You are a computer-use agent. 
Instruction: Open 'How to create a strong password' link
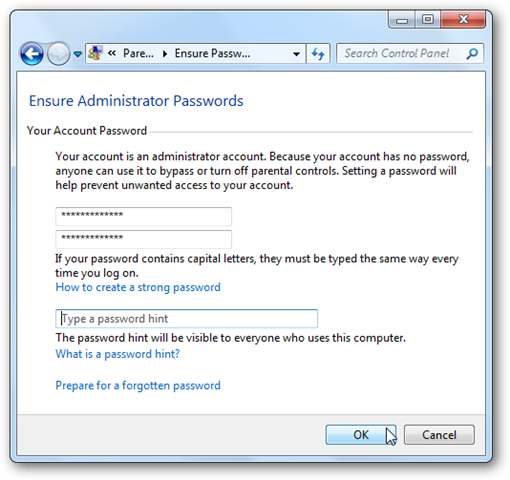pyautogui.click(x=138, y=287)
